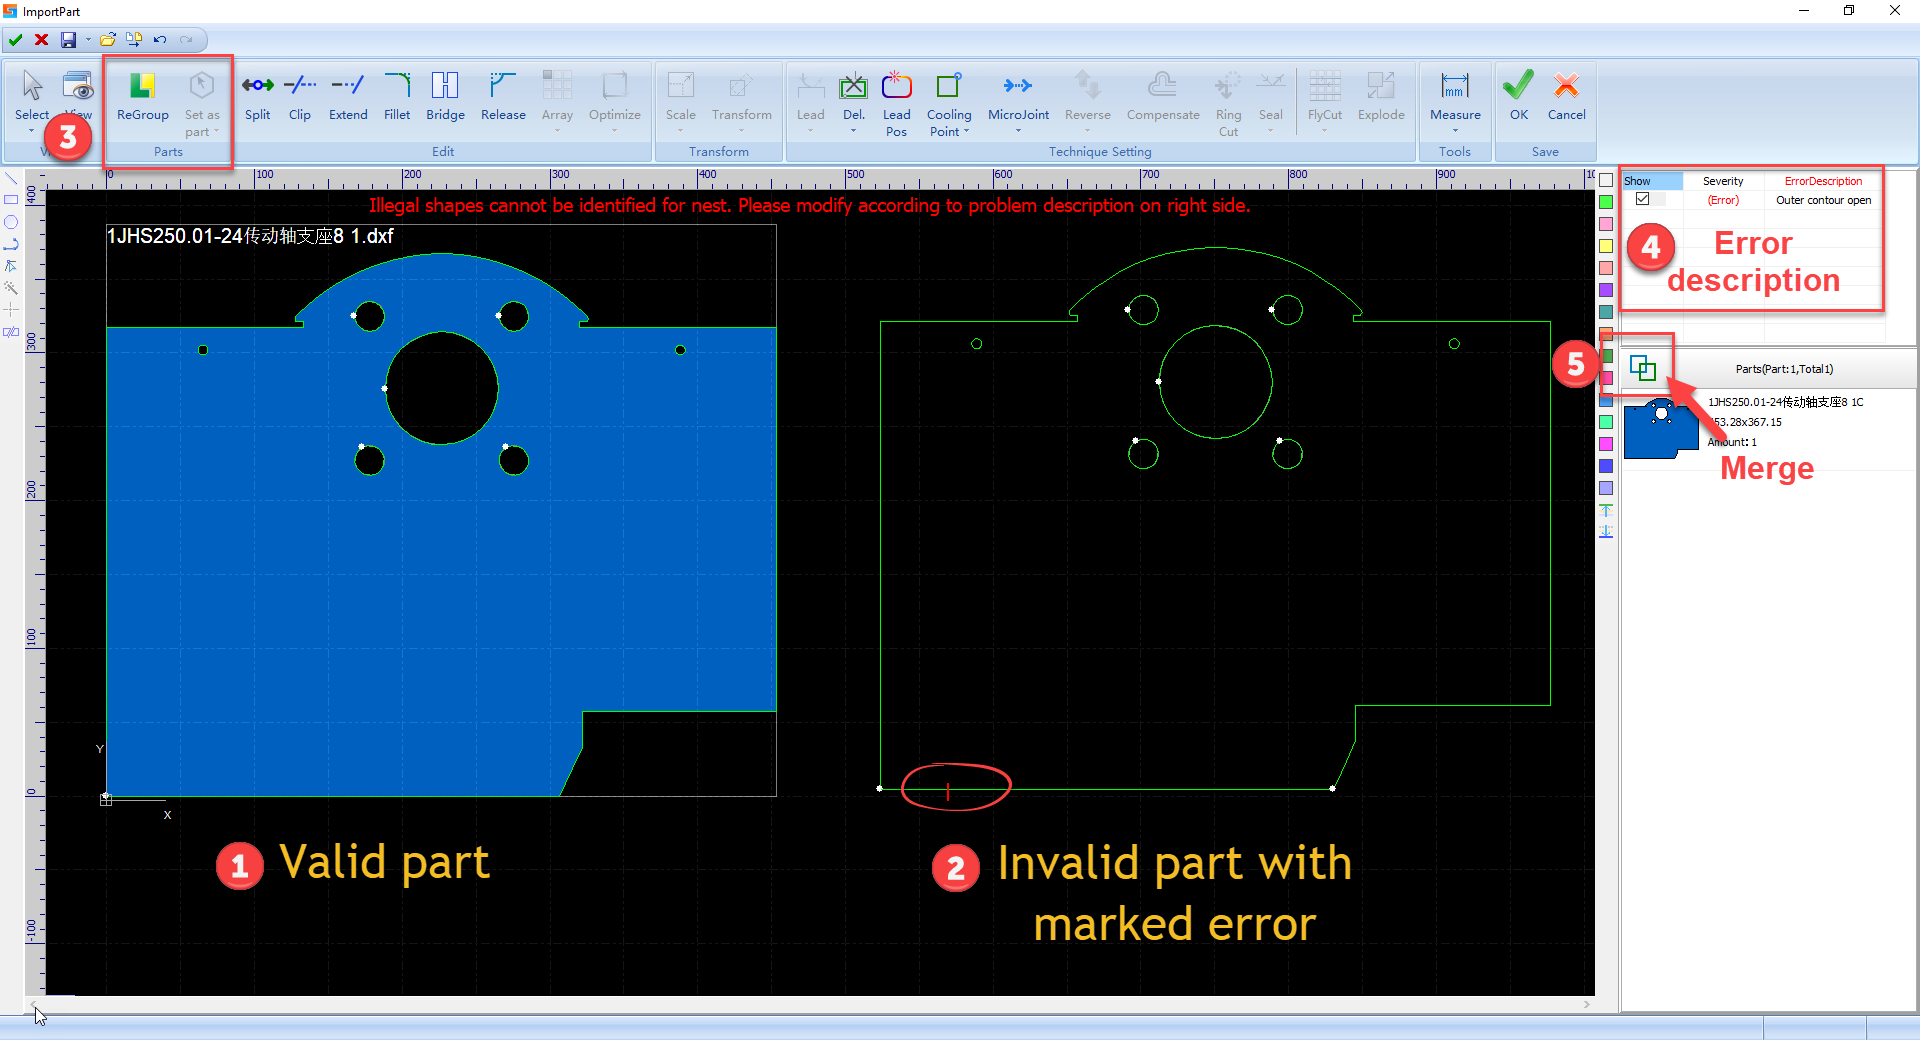Click the green checkmark in quick access bar
Viewport: 1920px width, 1040px height.
click(16, 40)
